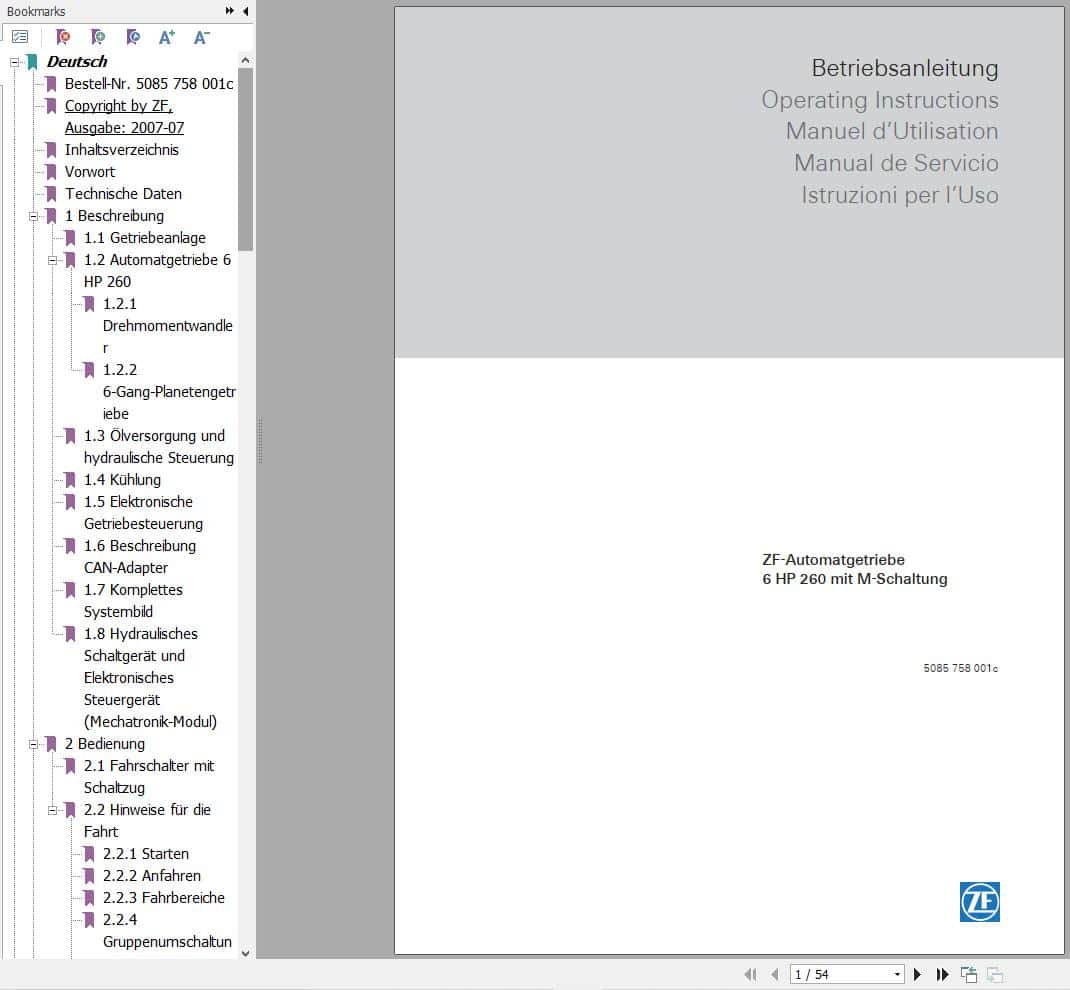Click the delete bookmark icon with red mark

(x=63, y=37)
